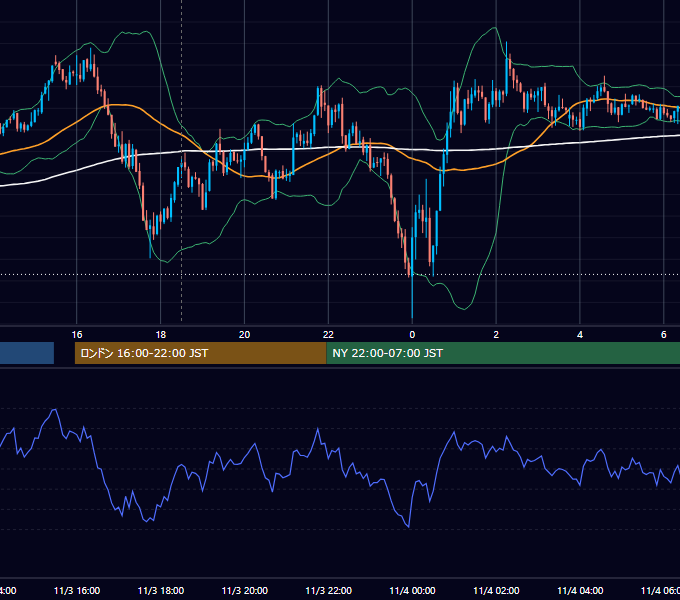The height and width of the screenshot is (600, 680).
Task: Click the "2" hour label on price chart axis
Action: click(496, 335)
